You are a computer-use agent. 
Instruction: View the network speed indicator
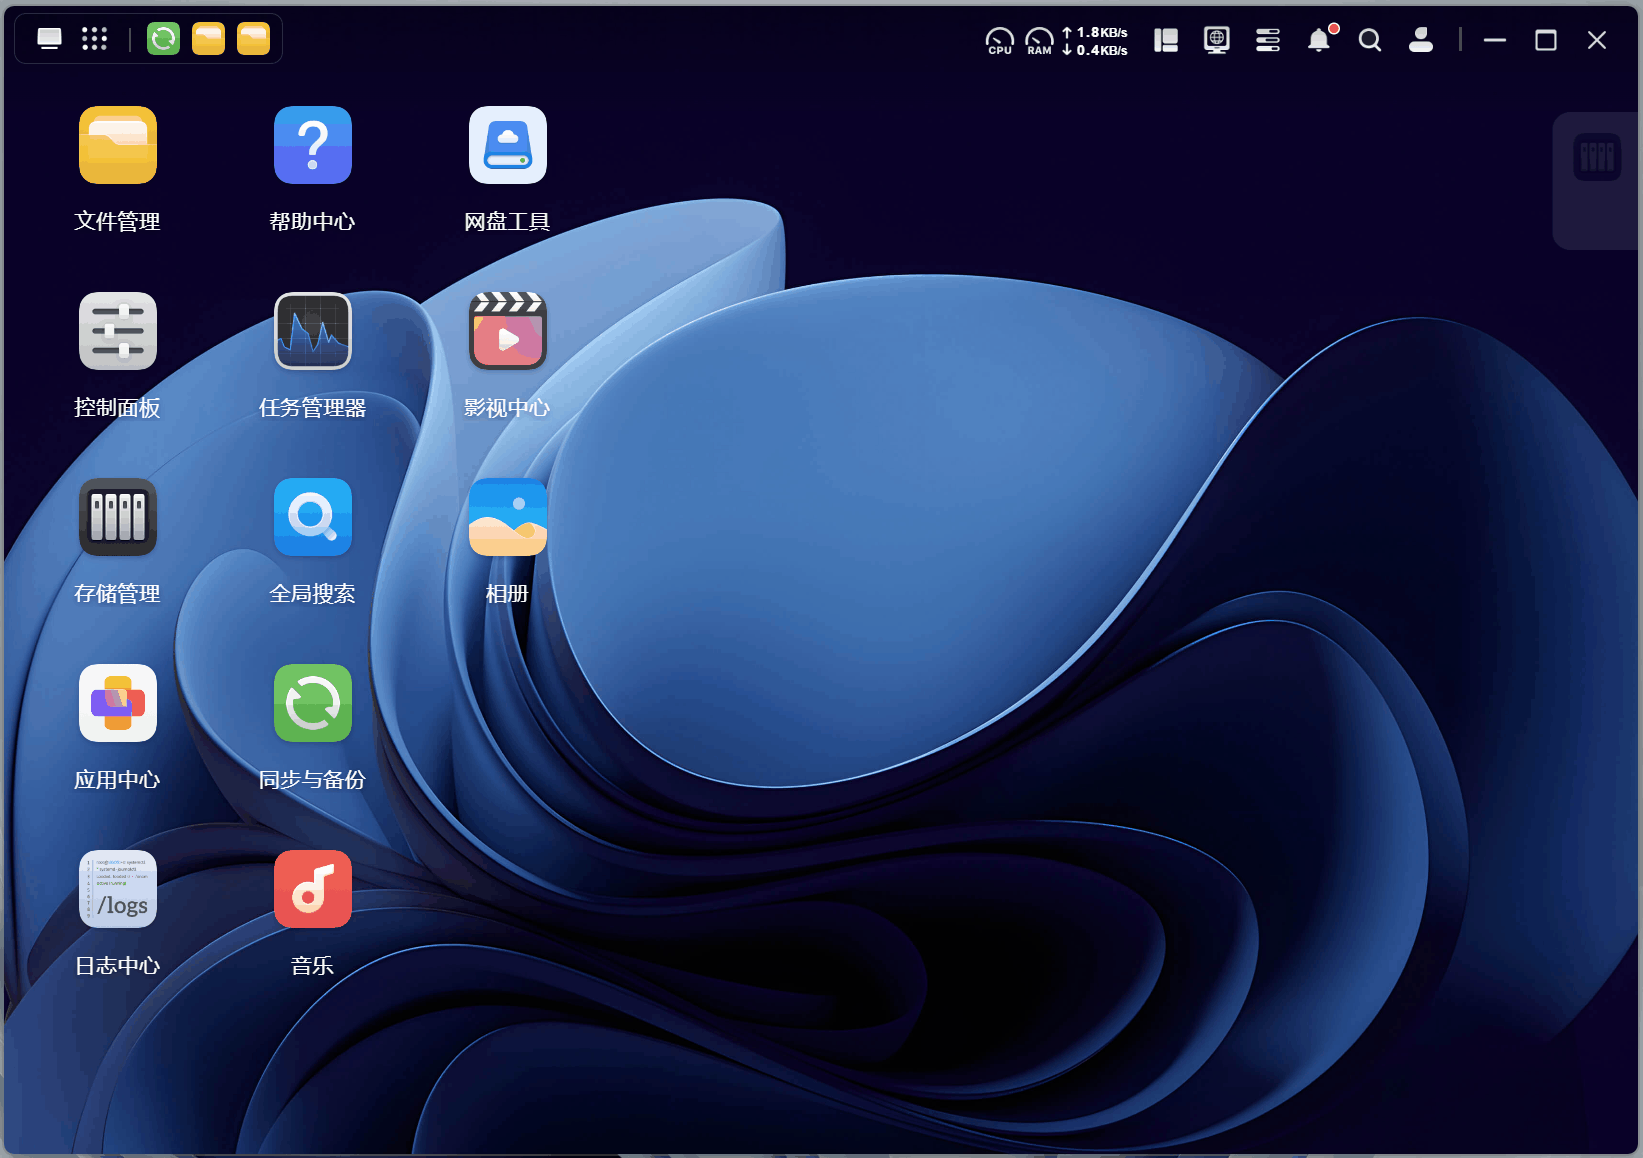(x=1095, y=41)
